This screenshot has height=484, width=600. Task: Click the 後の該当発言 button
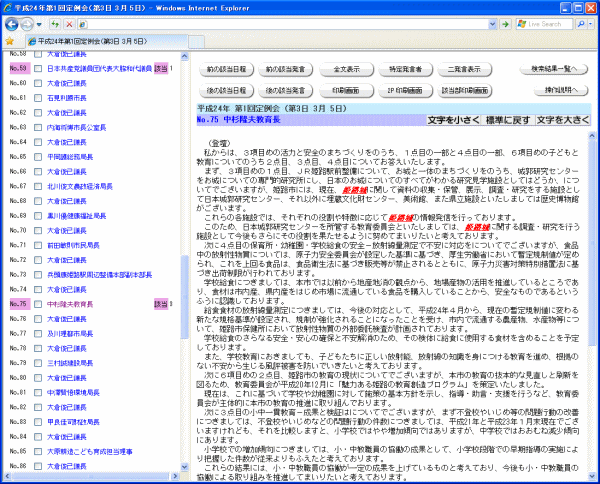tap(285, 91)
